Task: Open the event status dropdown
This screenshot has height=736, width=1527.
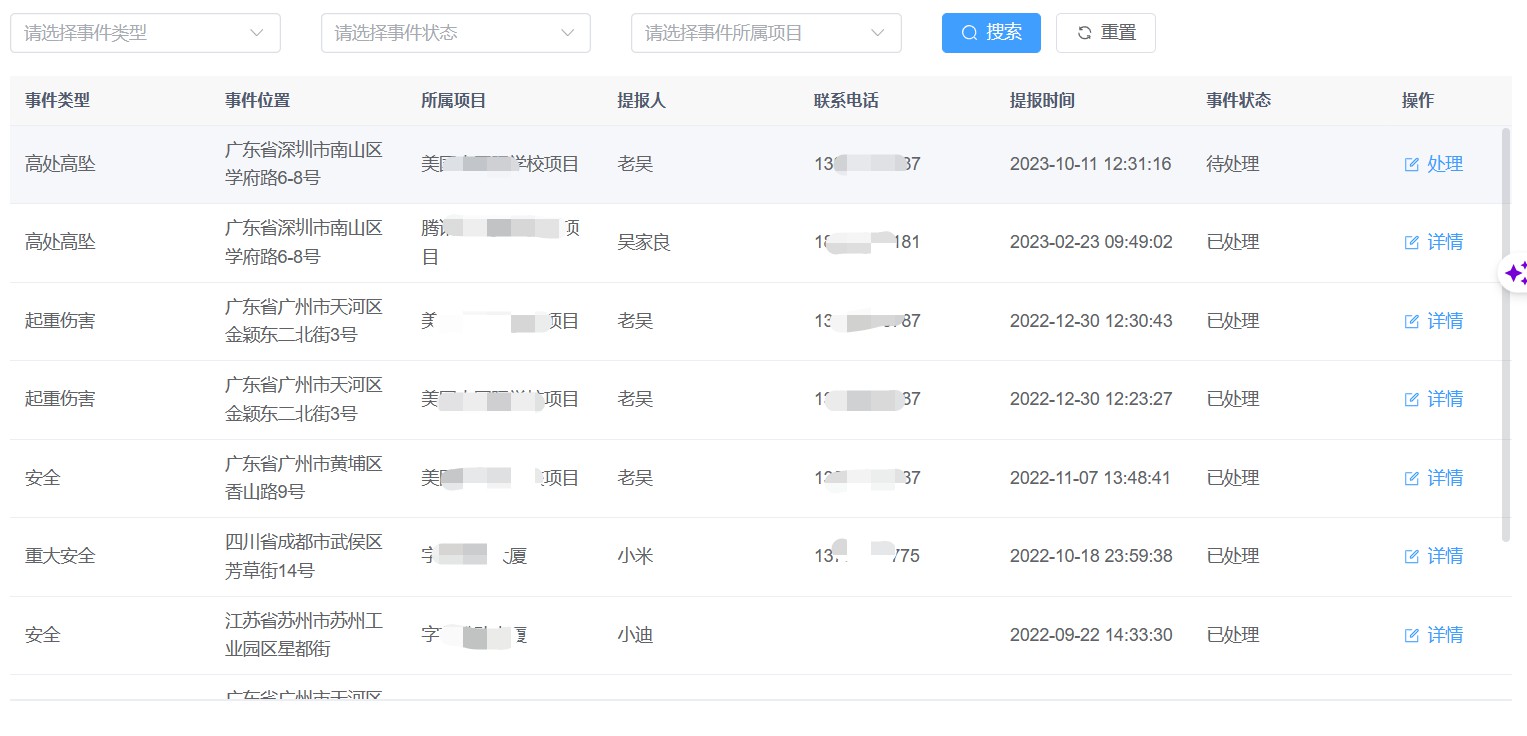Action: (455, 33)
